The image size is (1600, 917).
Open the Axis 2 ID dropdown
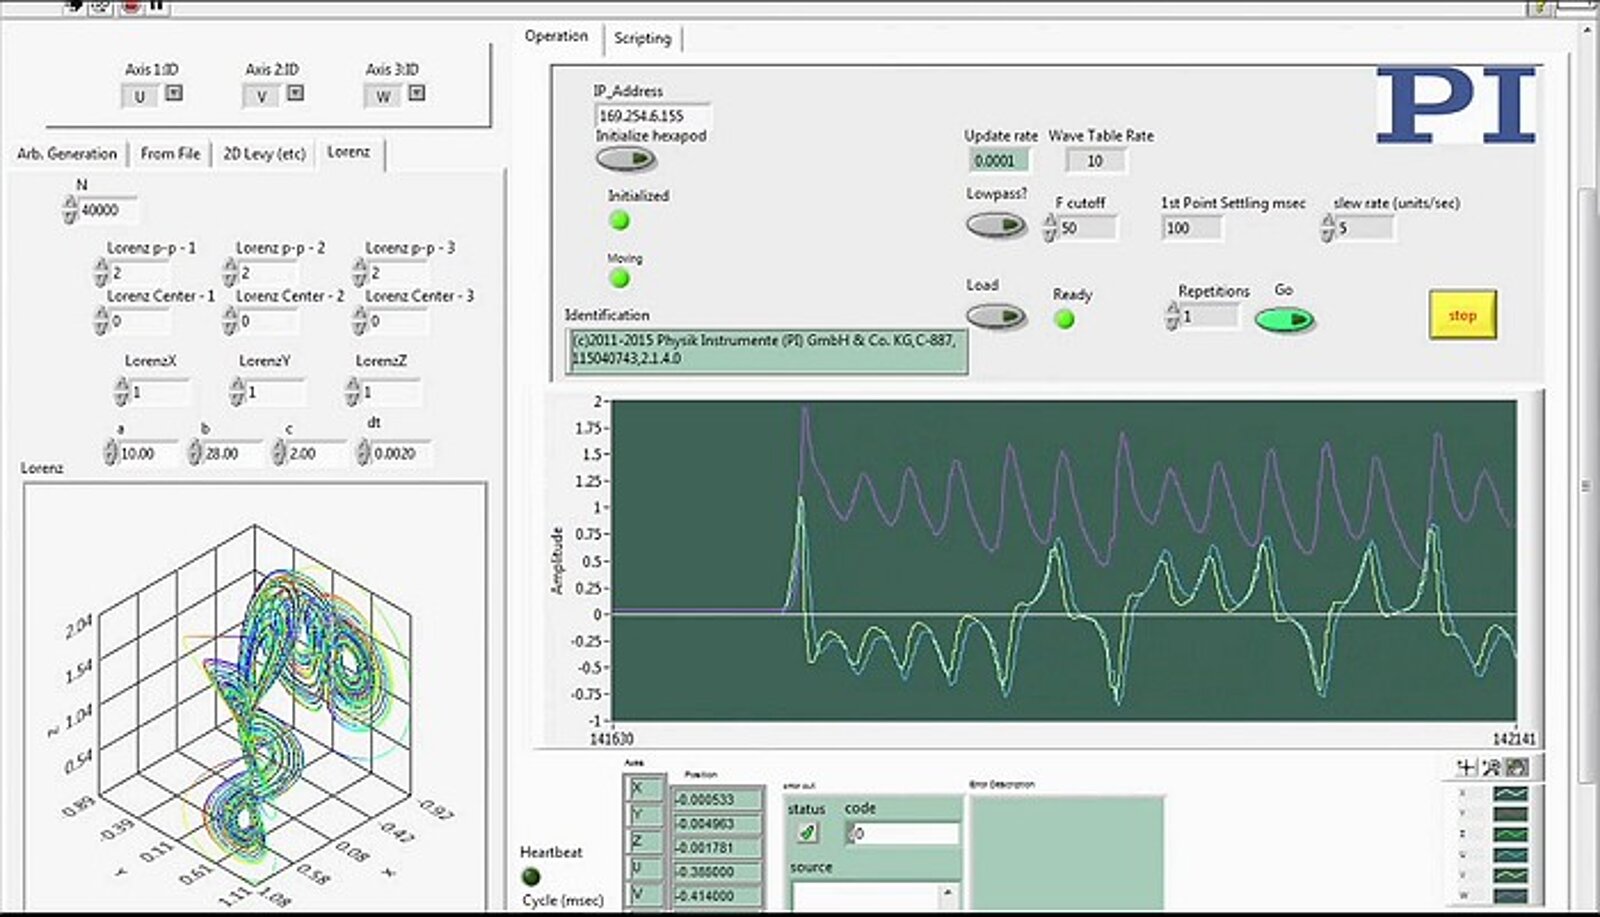pos(295,94)
